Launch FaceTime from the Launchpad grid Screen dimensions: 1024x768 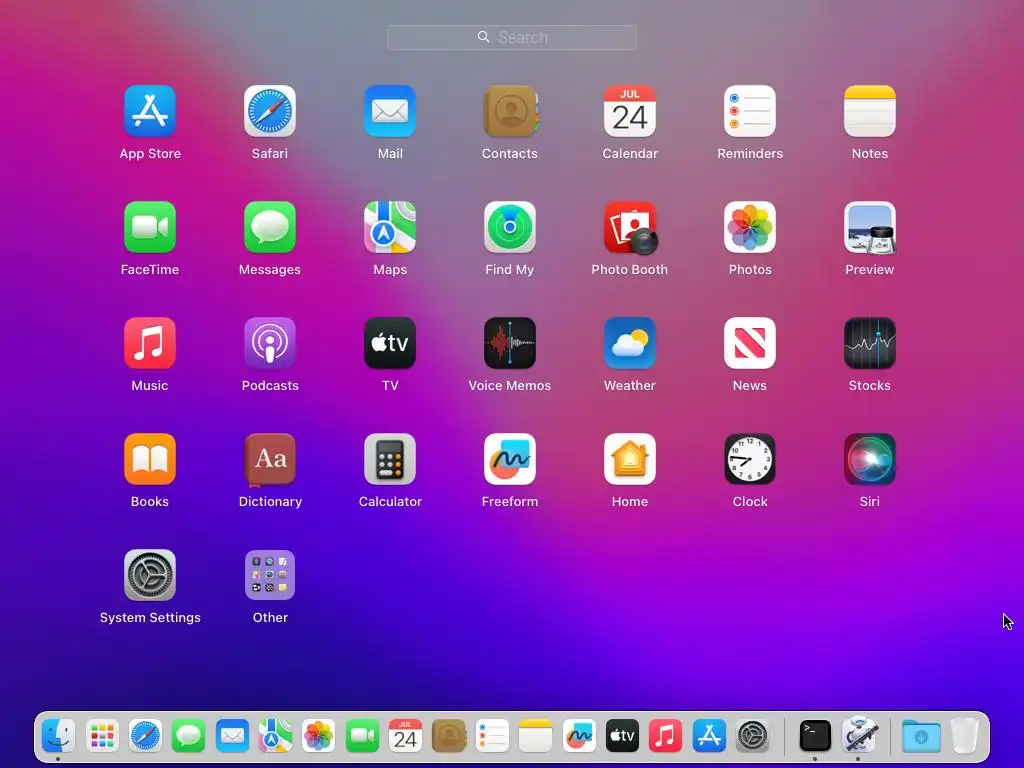150,227
